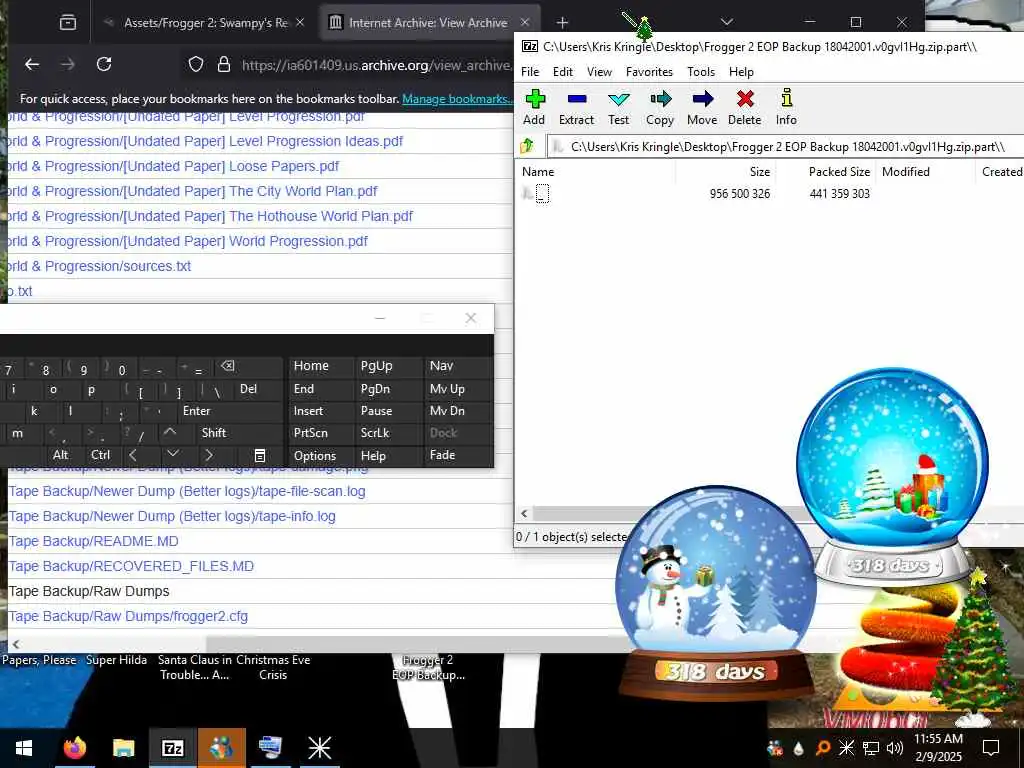
Task: Open archive Info in 7-Zip toolbar
Action: click(786, 107)
